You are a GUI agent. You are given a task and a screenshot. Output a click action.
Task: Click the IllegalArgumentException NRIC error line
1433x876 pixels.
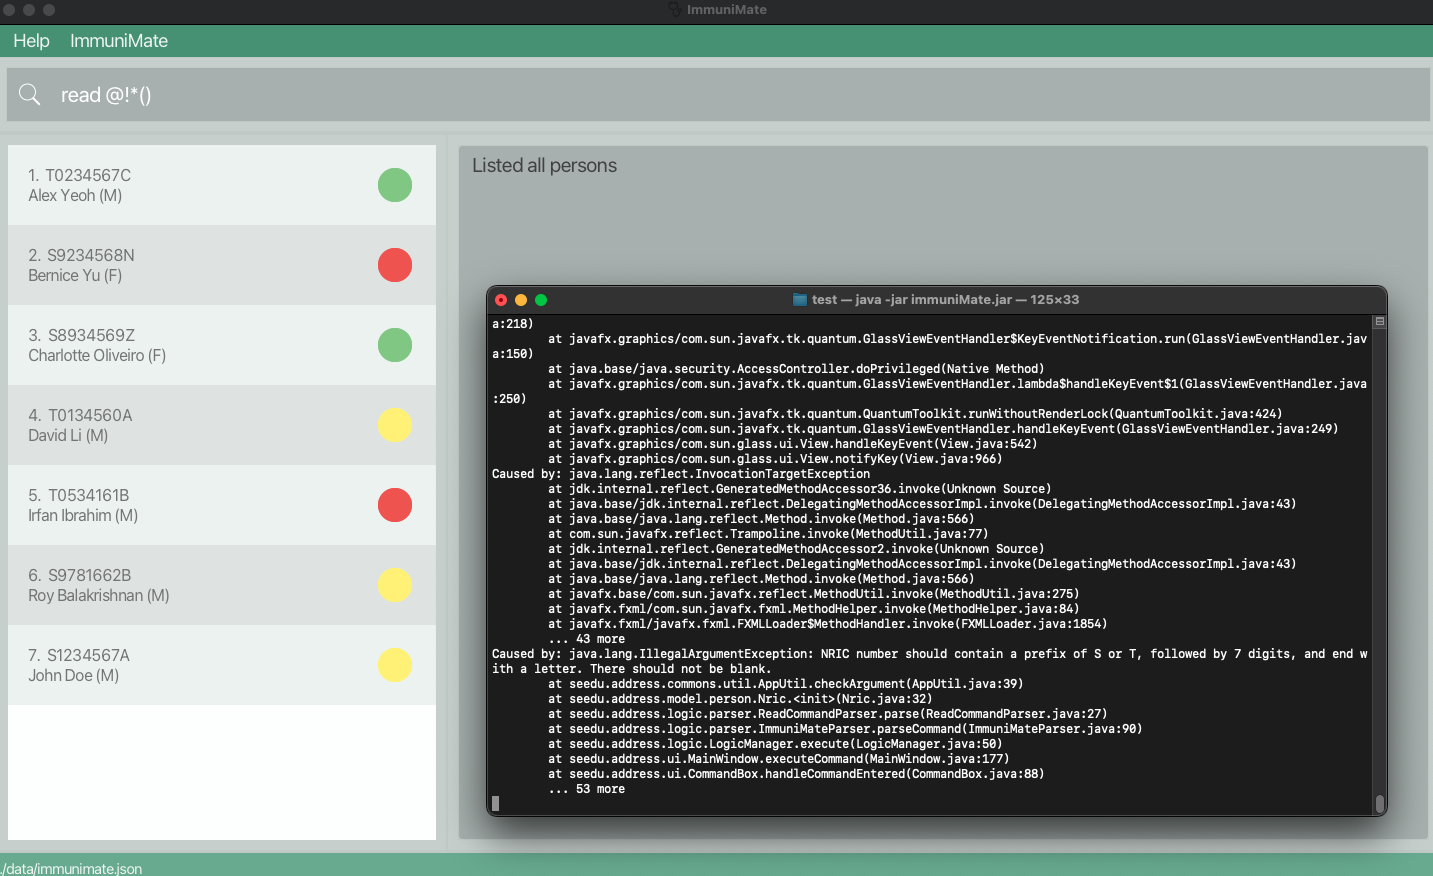[x=930, y=661]
